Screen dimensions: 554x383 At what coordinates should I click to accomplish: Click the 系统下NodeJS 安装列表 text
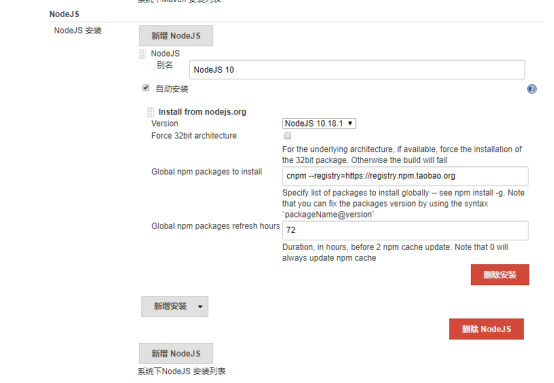coord(181,371)
